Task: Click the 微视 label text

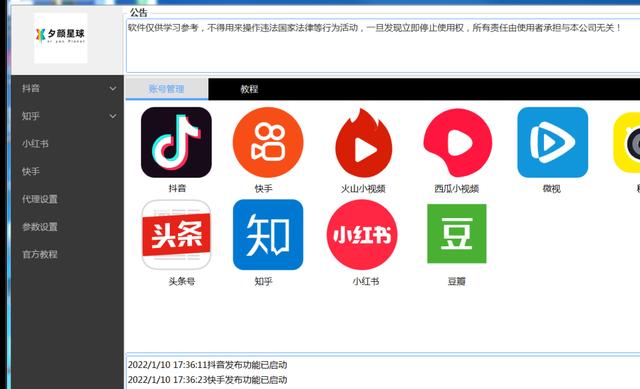Action: point(551,188)
